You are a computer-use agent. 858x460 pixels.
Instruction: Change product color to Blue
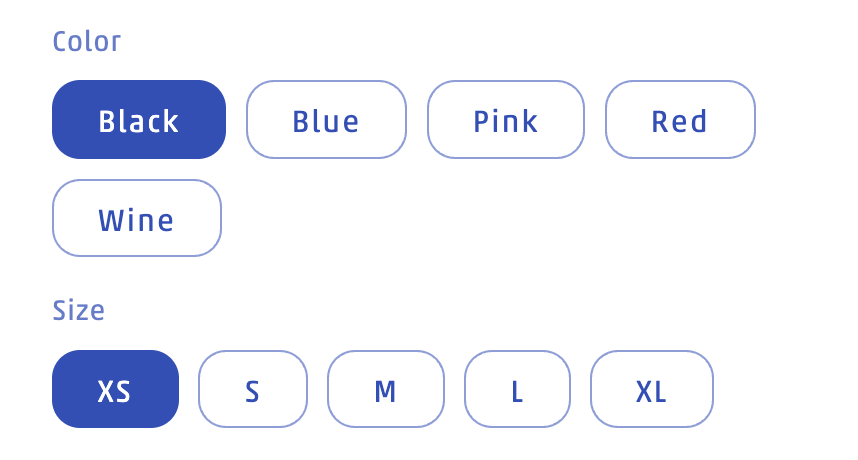pos(326,120)
